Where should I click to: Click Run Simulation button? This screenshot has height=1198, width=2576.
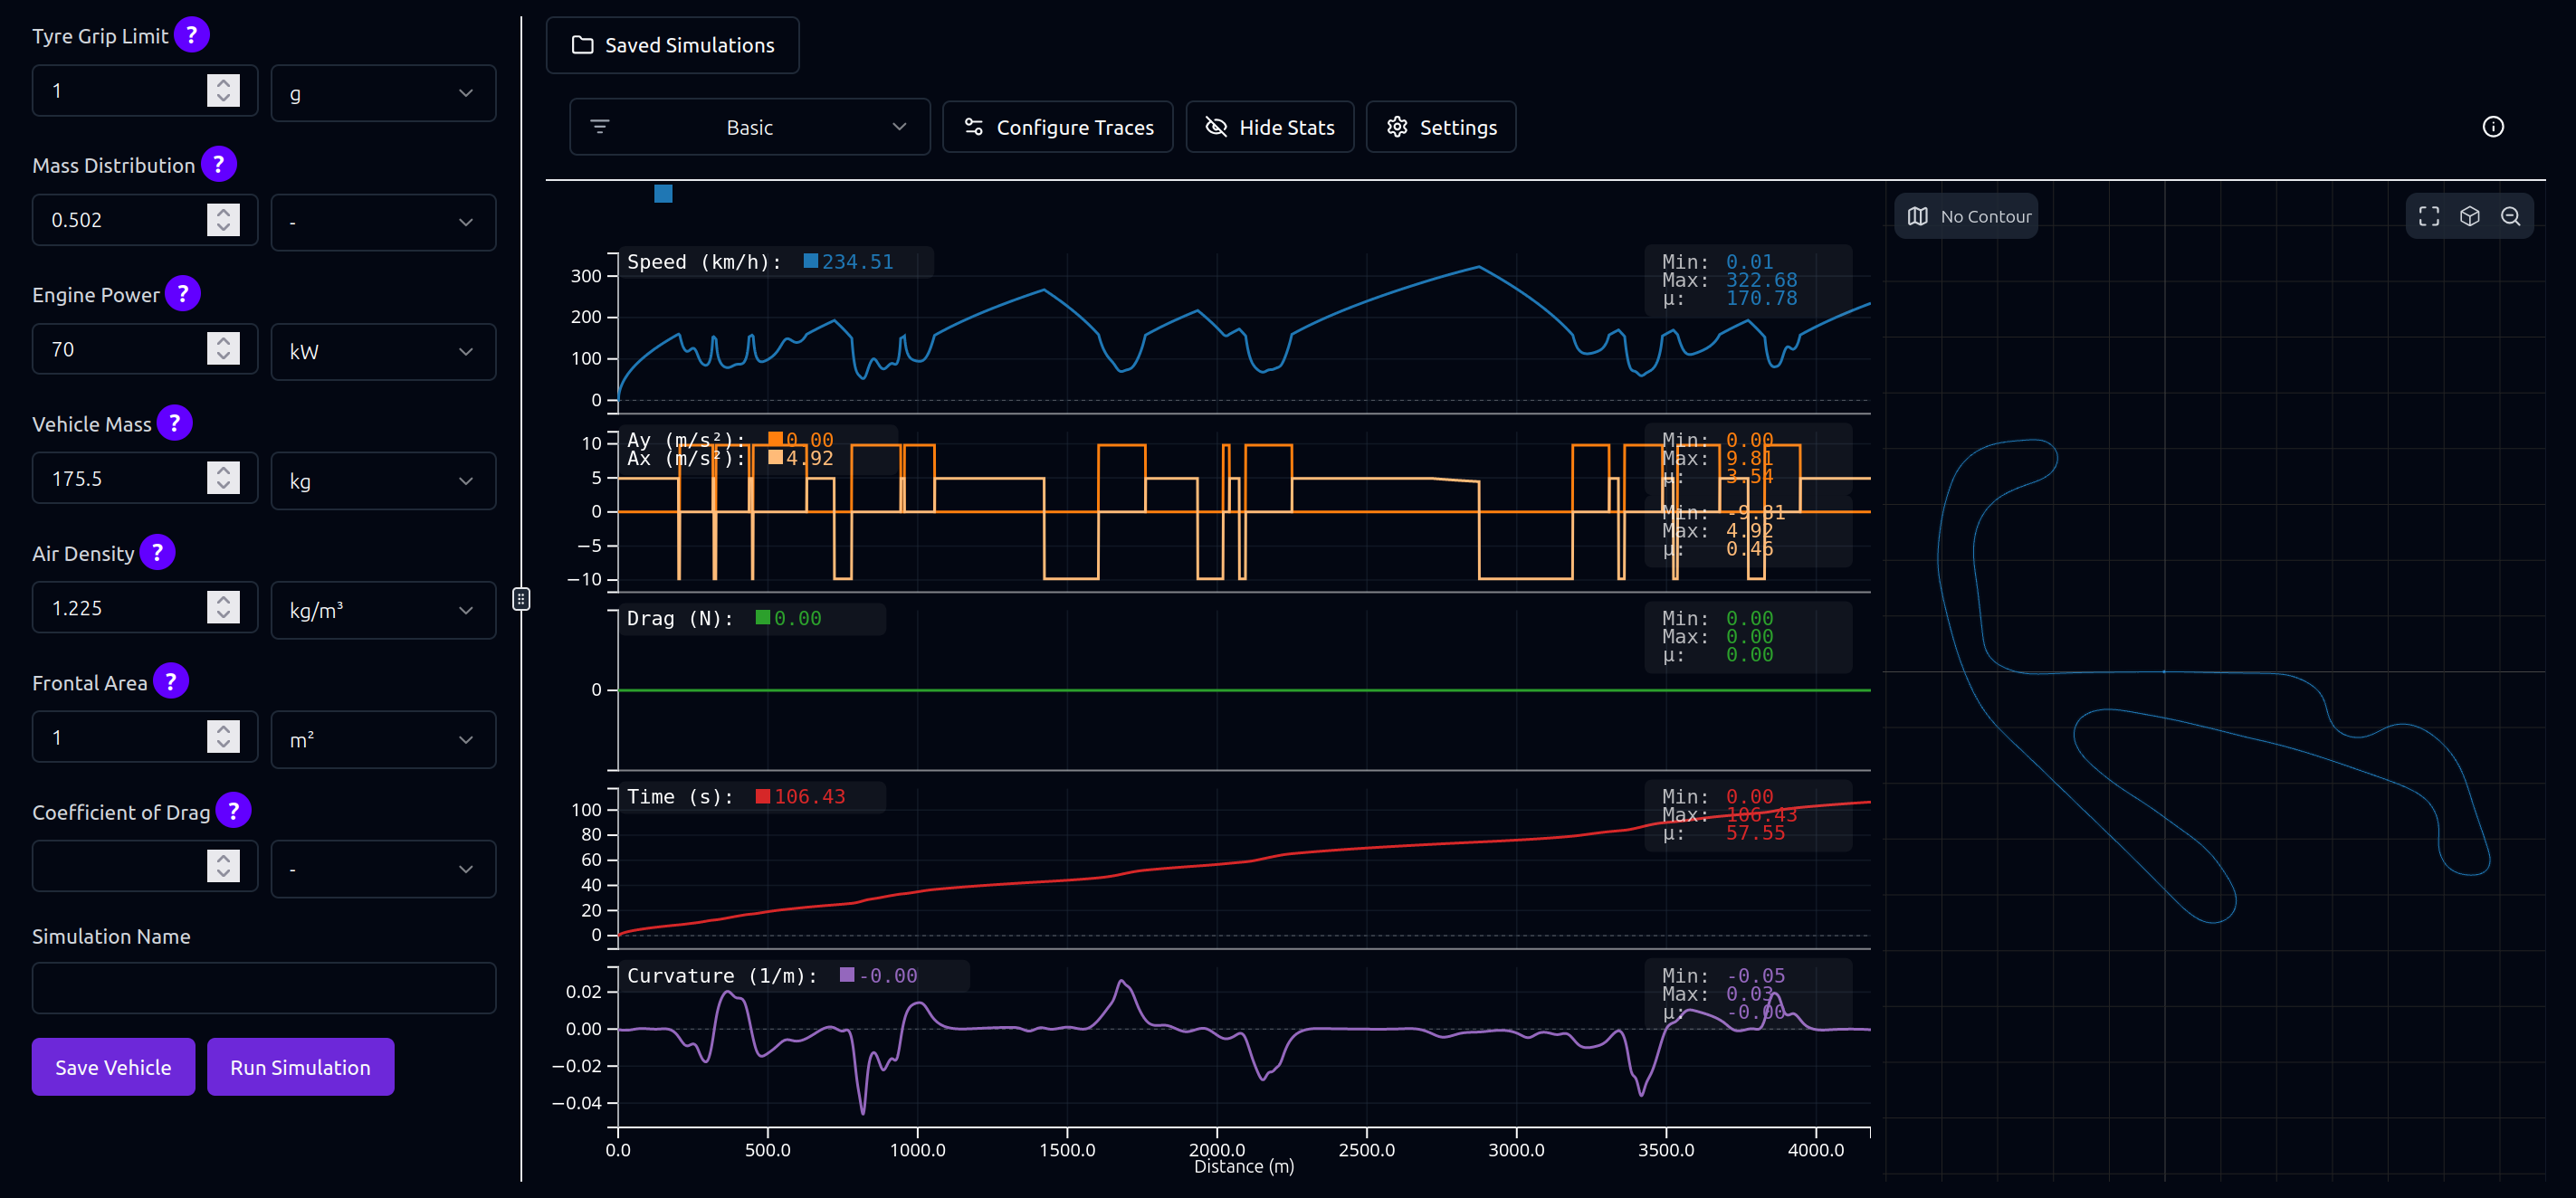coord(300,1067)
